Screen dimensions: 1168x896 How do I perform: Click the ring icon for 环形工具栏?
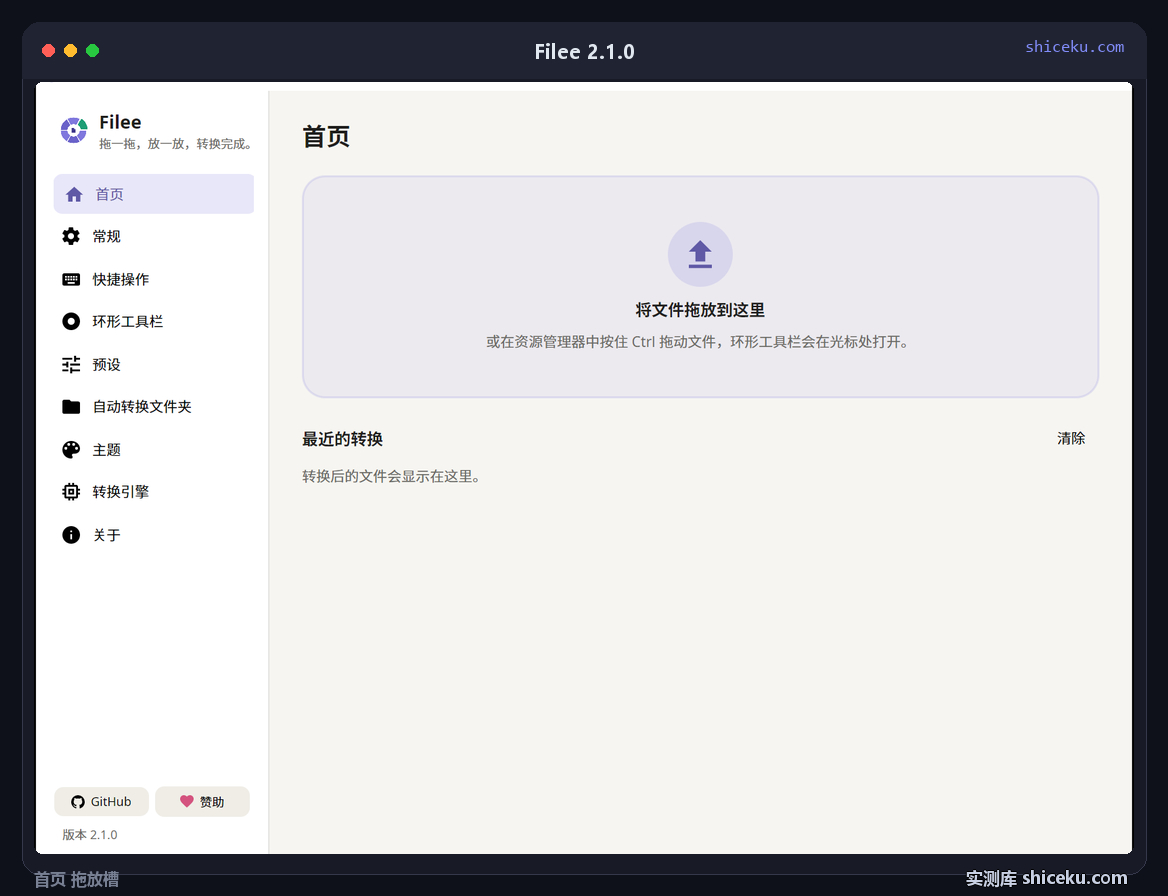(71, 321)
